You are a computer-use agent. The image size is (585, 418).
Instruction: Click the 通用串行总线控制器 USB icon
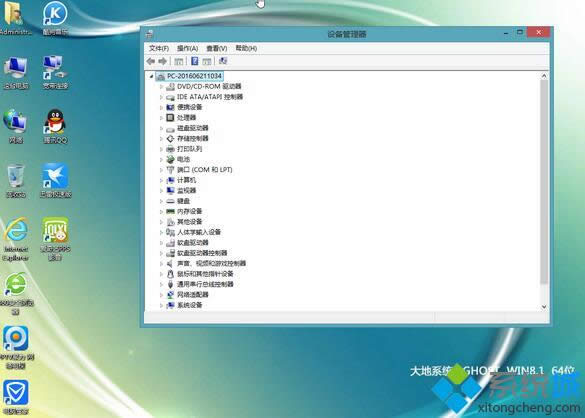click(x=170, y=285)
